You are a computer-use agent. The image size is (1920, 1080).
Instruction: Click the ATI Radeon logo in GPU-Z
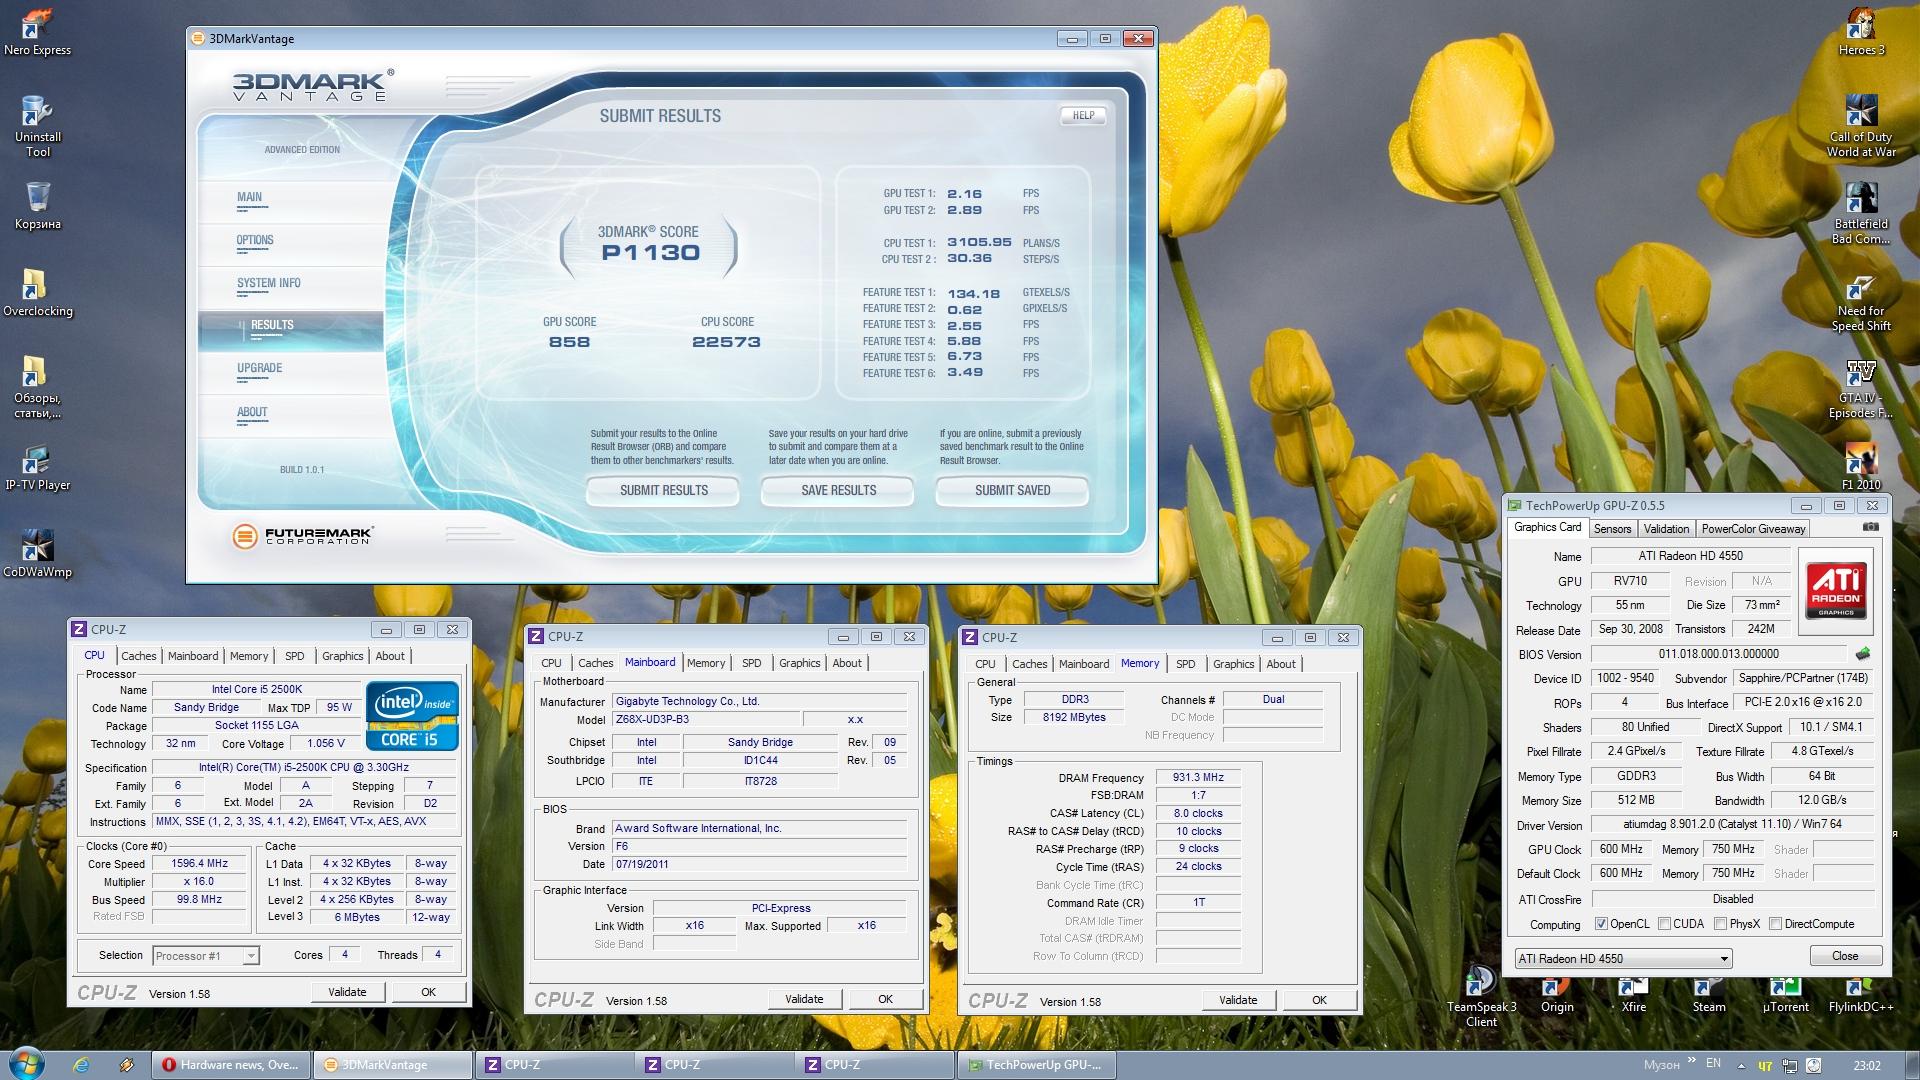(x=1836, y=590)
